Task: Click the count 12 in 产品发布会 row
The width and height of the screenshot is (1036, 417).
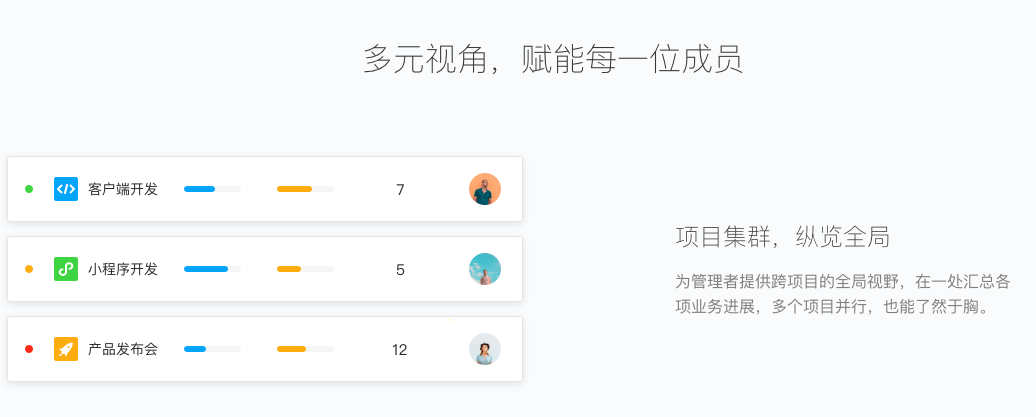Action: pyautogui.click(x=400, y=350)
